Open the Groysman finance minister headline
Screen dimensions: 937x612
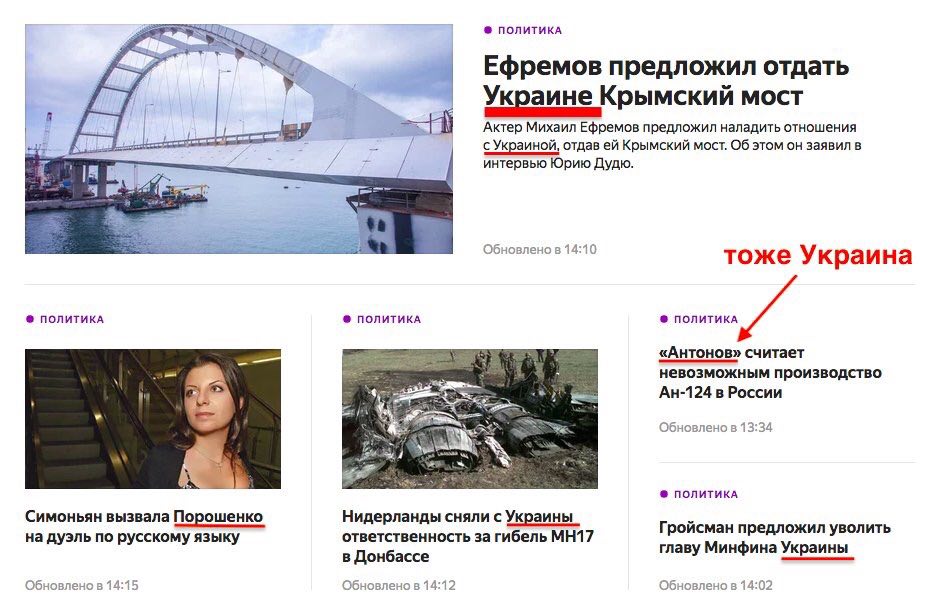(775, 537)
